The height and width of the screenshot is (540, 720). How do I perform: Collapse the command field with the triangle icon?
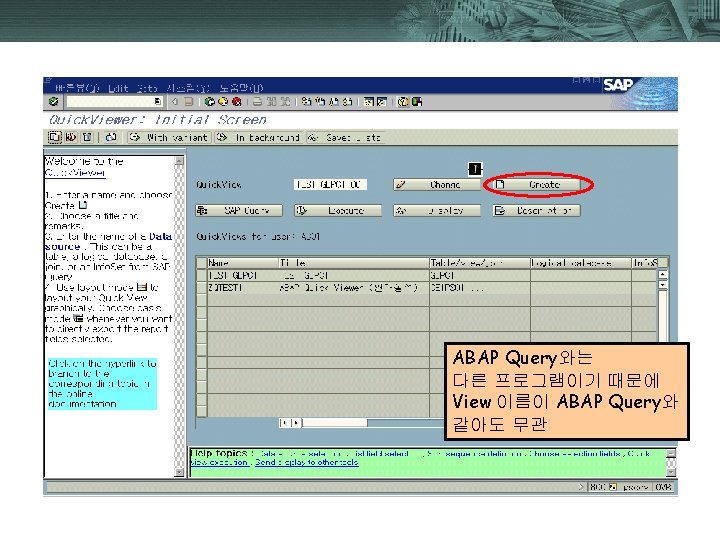[175, 101]
